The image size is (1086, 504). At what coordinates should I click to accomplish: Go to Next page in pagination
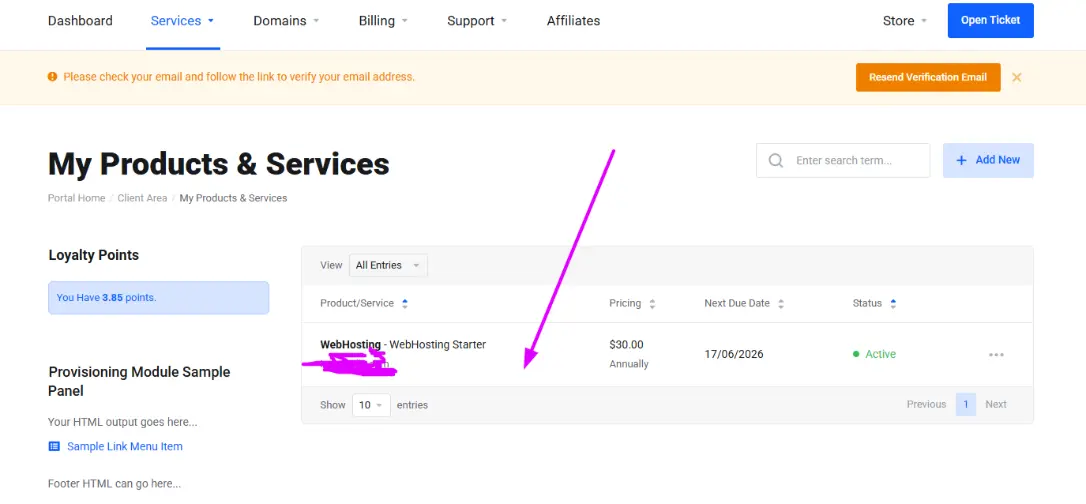click(x=996, y=404)
